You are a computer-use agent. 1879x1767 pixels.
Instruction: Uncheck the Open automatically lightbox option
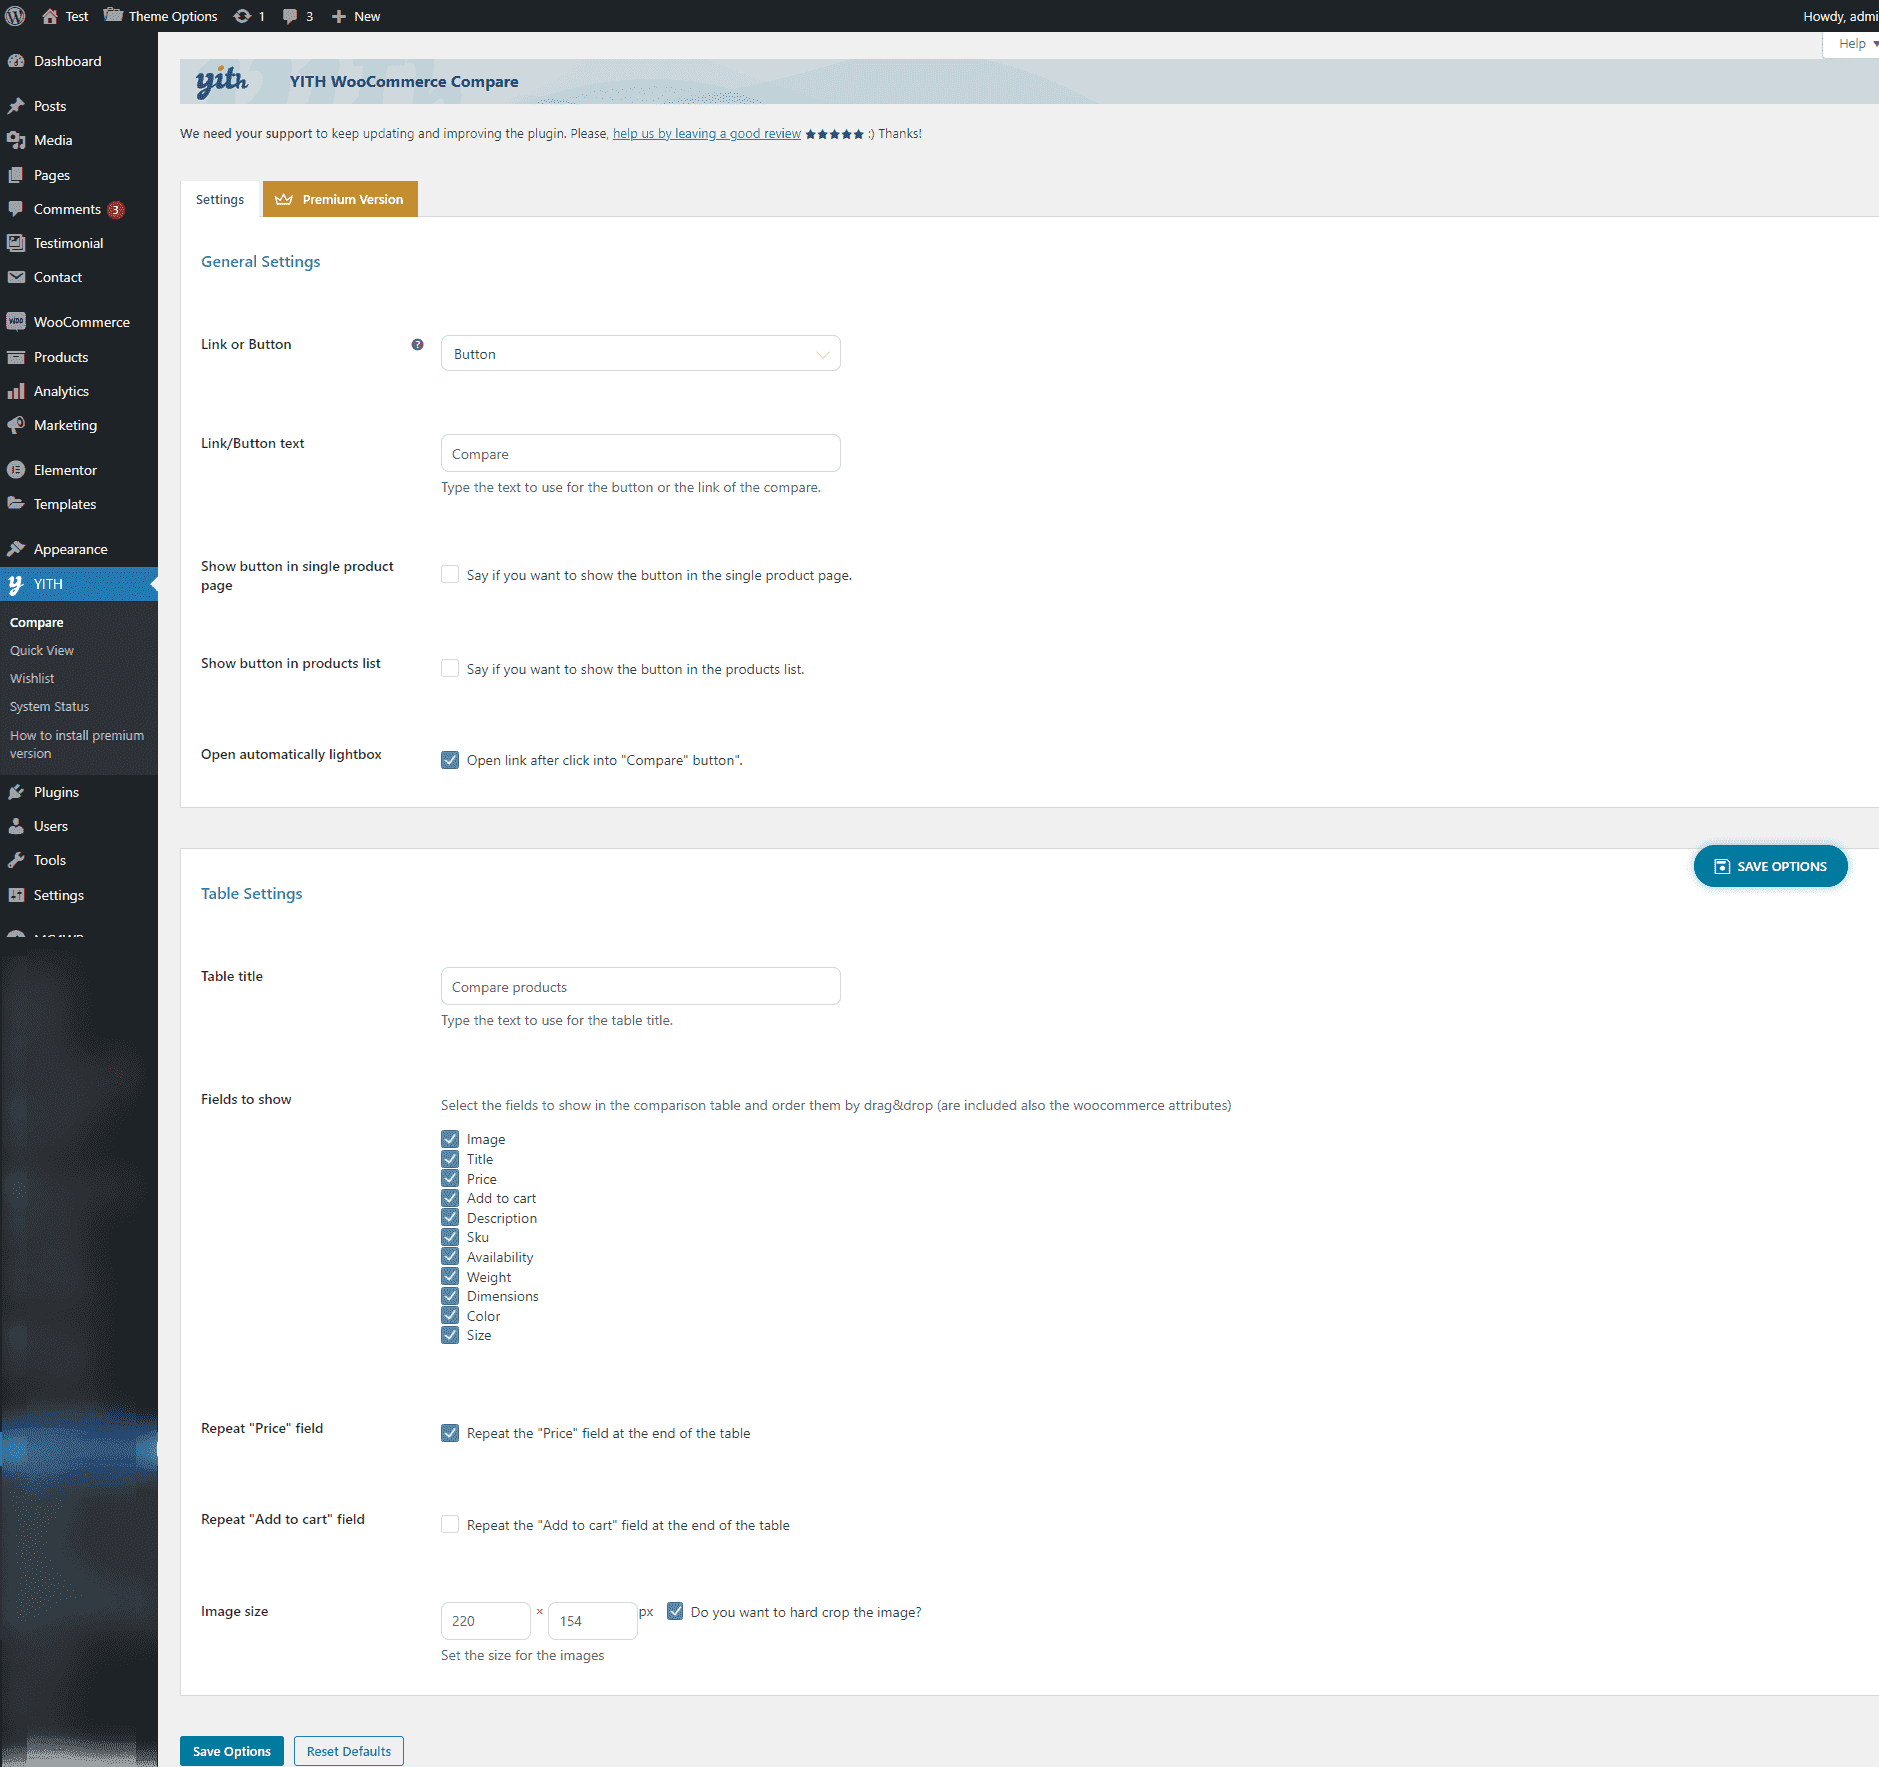coord(450,760)
